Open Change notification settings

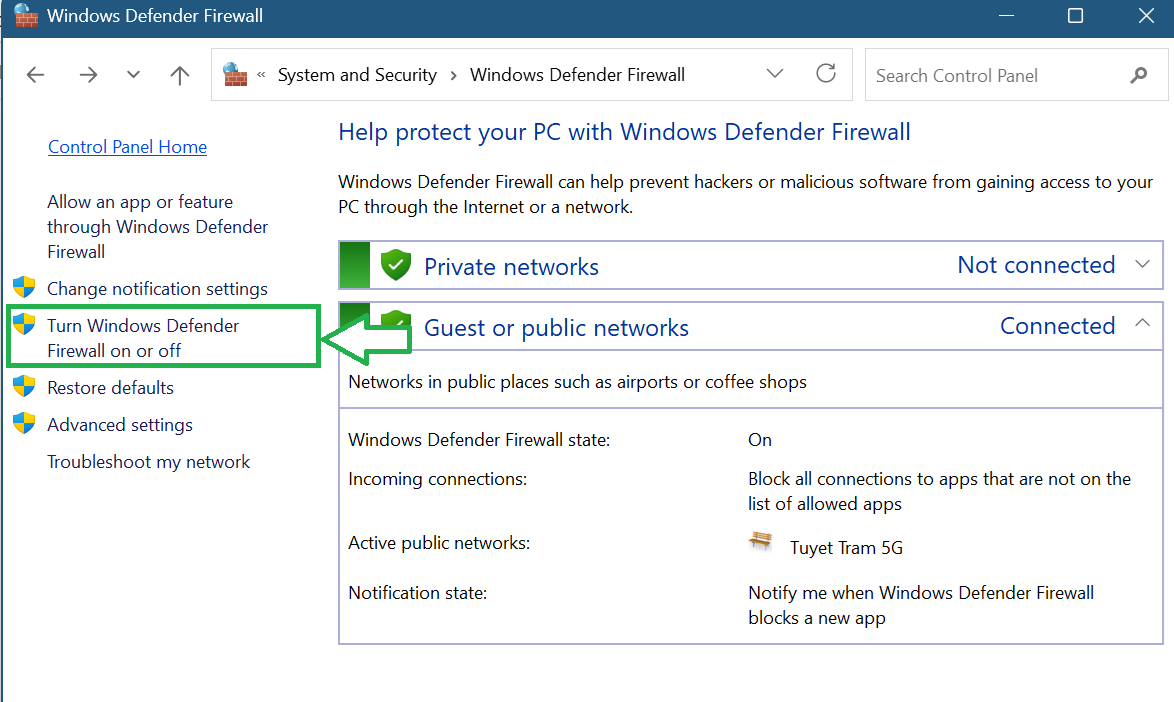pyautogui.click(x=157, y=289)
